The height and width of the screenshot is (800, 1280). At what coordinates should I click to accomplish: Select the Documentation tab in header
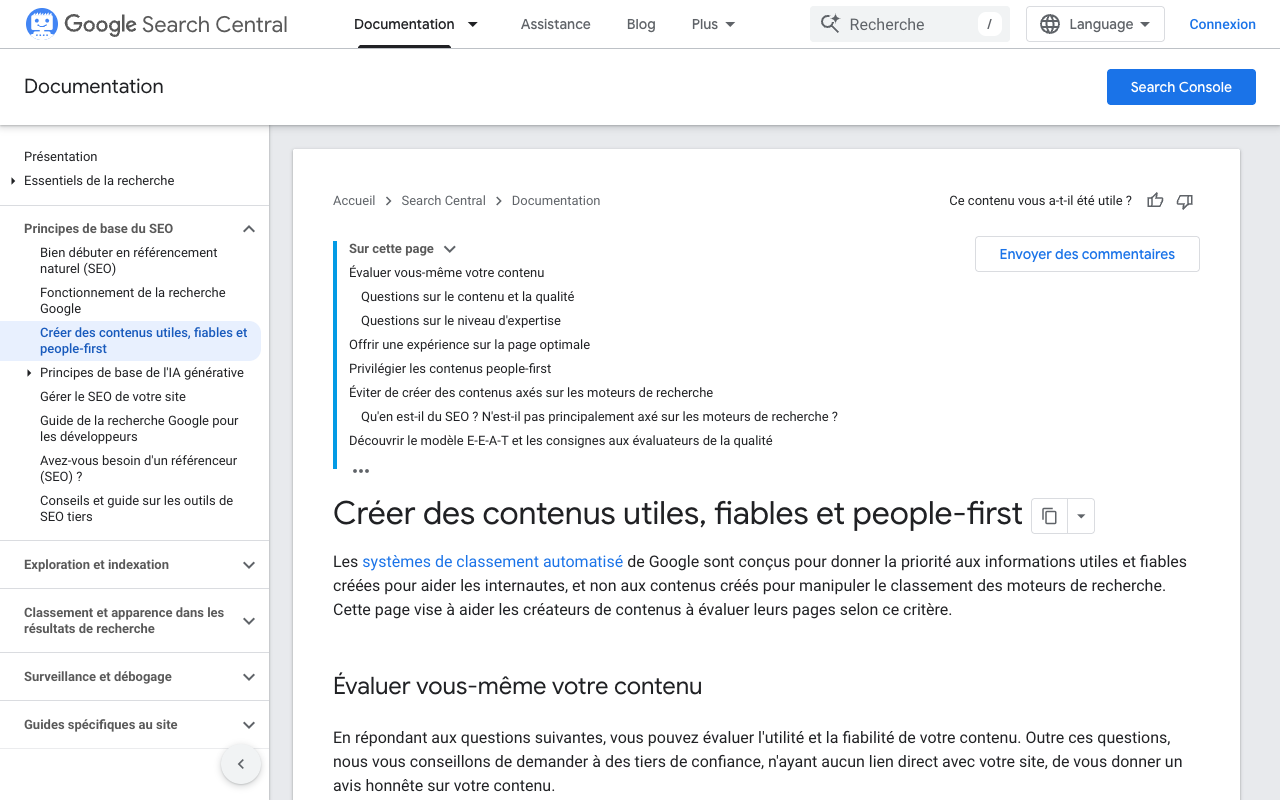point(404,24)
